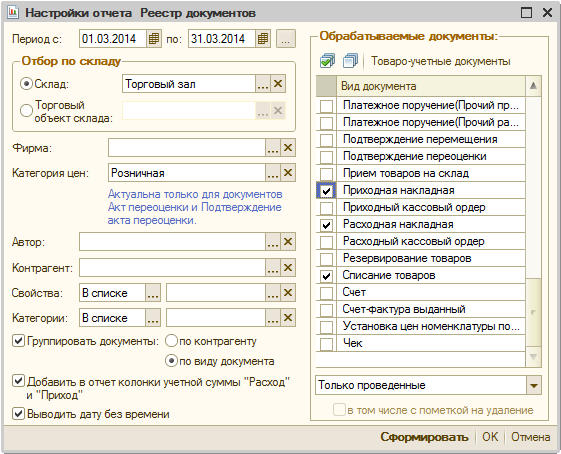Click the Сформировать button
The height and width of the screenshot is (454, 561).
[424, 437]
